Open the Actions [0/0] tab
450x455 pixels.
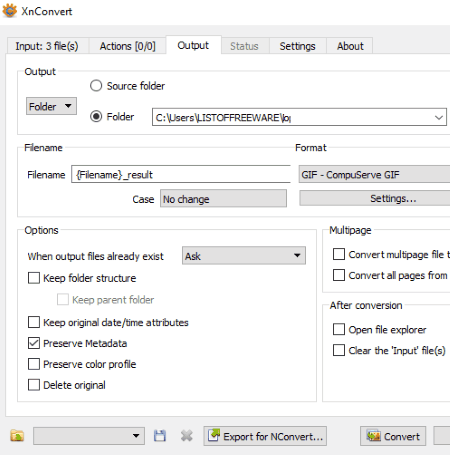coord(128,46)
